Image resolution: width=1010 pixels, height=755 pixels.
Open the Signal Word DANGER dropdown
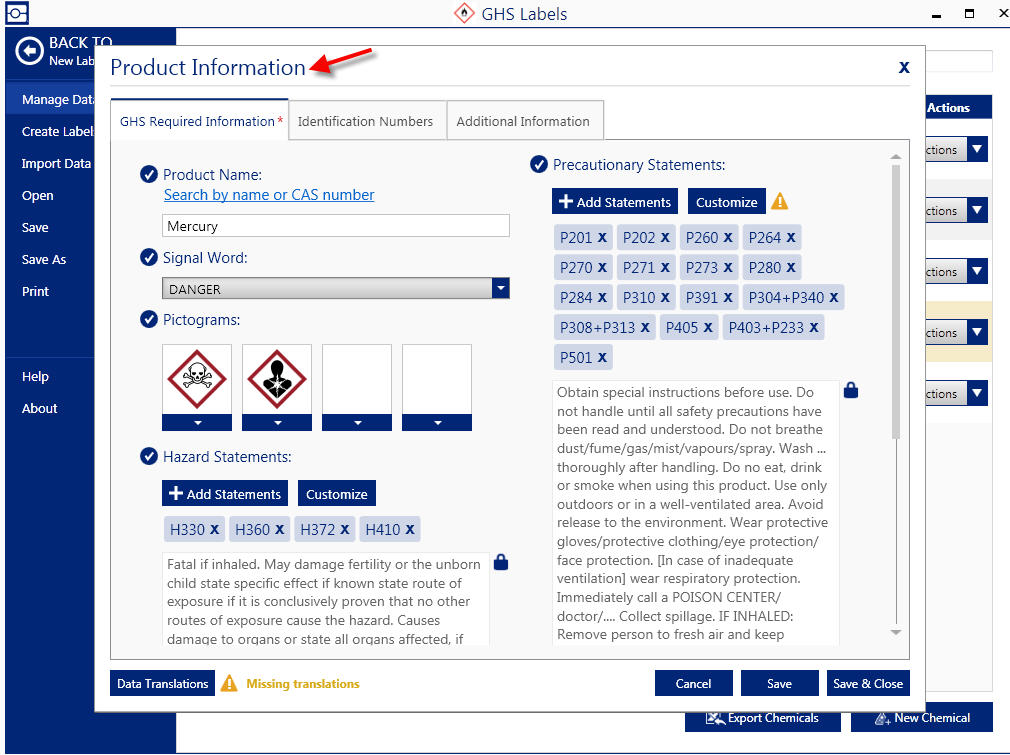[x=500, y=287]
